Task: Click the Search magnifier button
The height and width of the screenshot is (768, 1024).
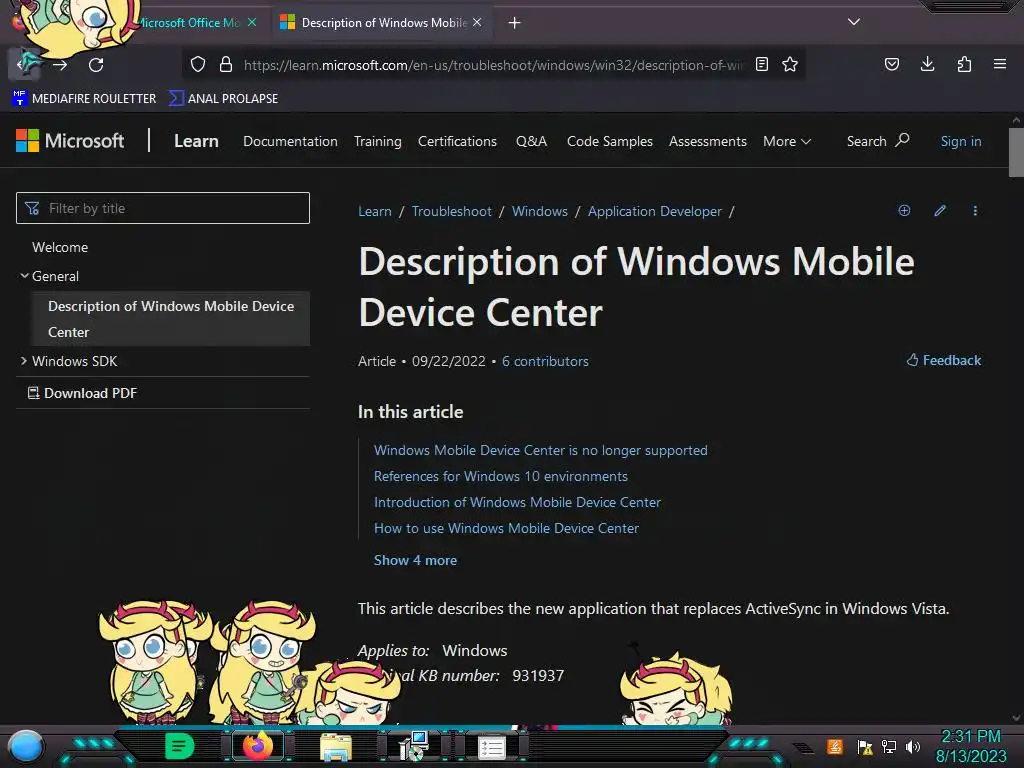Action: (x=878, y=141)
